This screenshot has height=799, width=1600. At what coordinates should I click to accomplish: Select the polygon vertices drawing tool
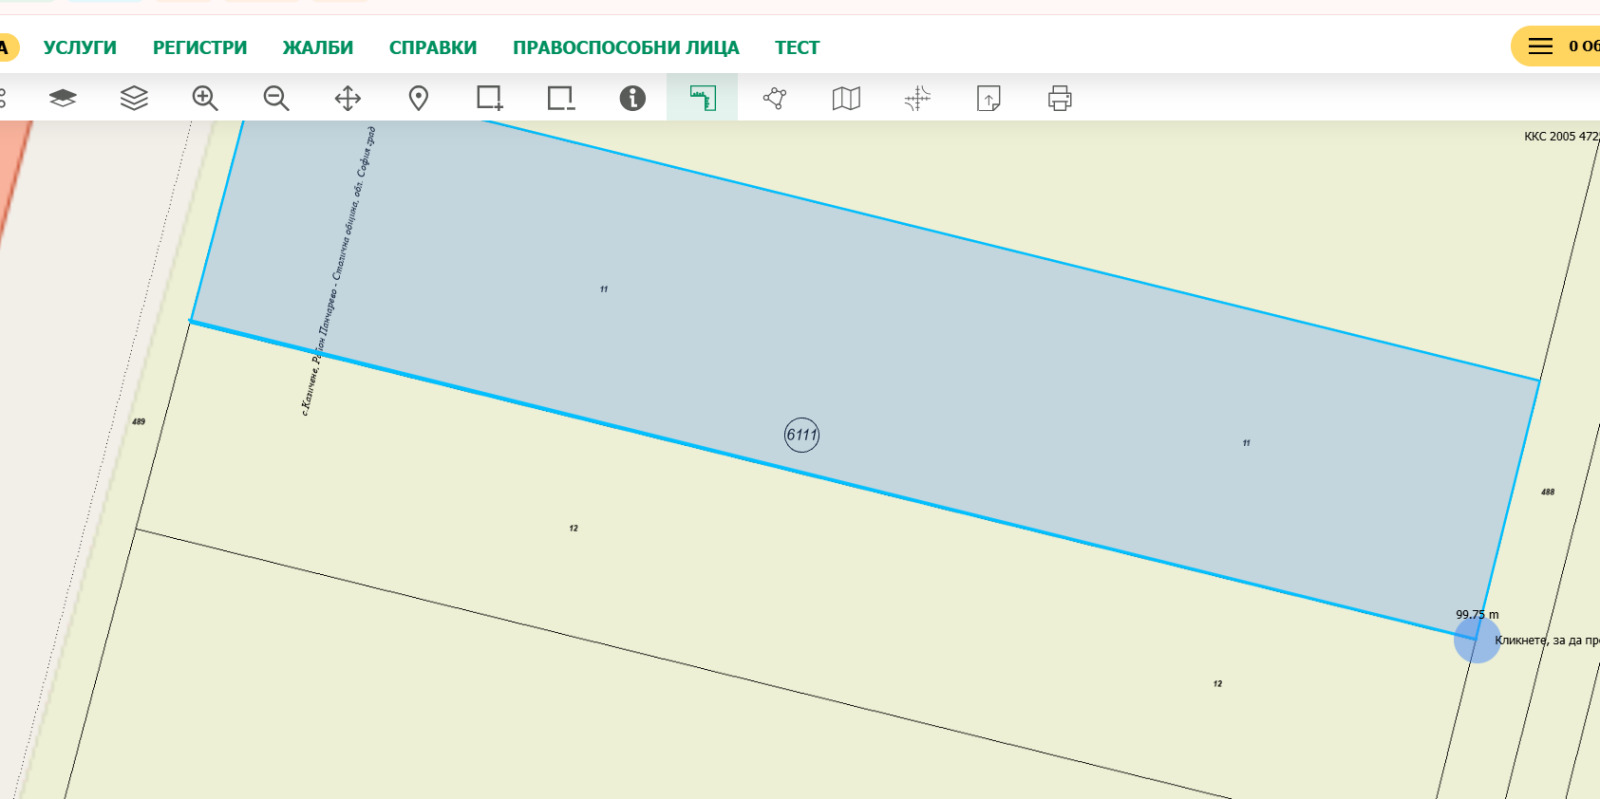(x=775, y=98)
